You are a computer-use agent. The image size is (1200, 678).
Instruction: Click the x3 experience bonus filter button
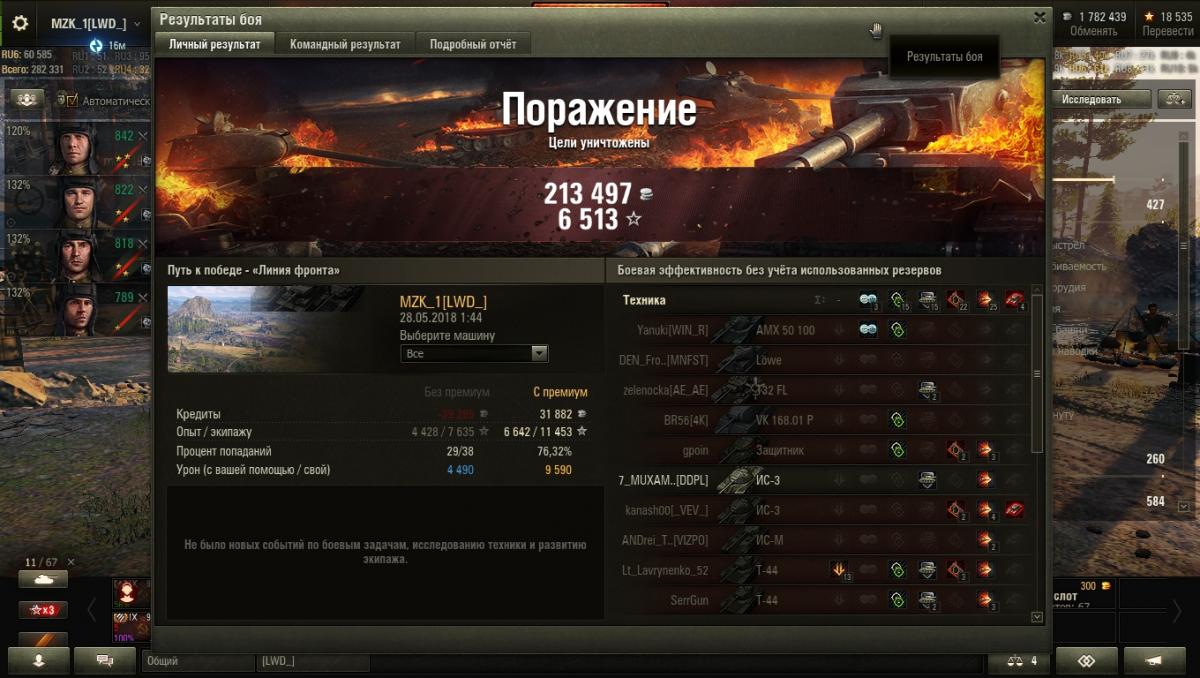pos(43,609)
